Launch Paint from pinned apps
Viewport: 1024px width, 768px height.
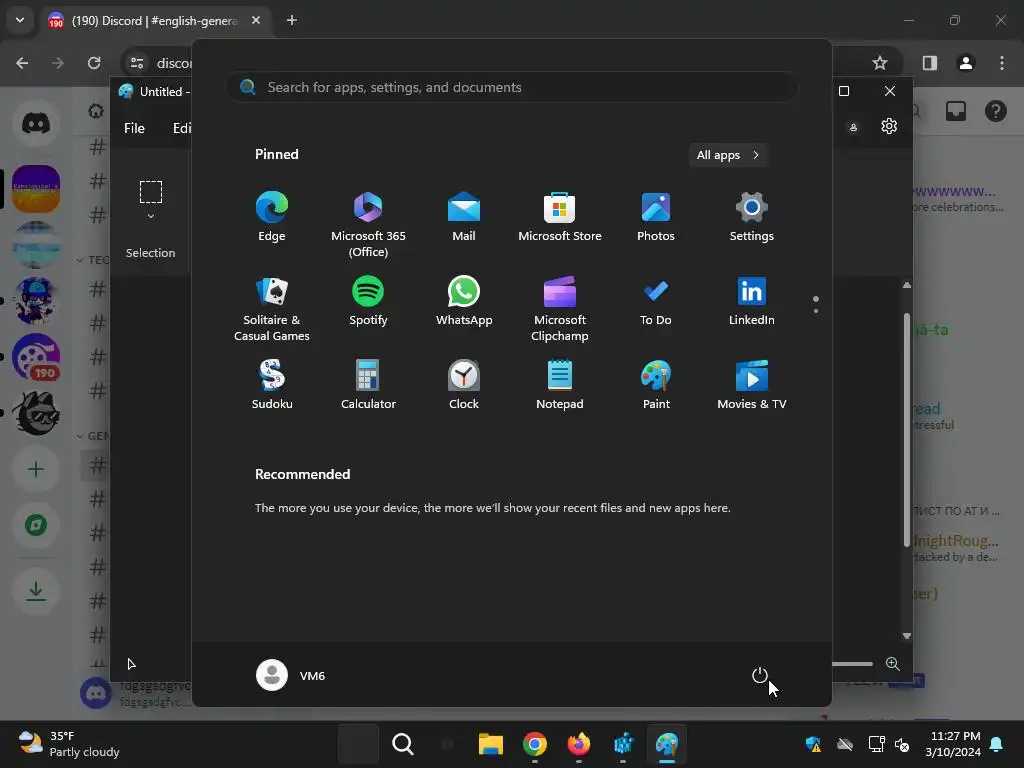(x=656, y=385)
